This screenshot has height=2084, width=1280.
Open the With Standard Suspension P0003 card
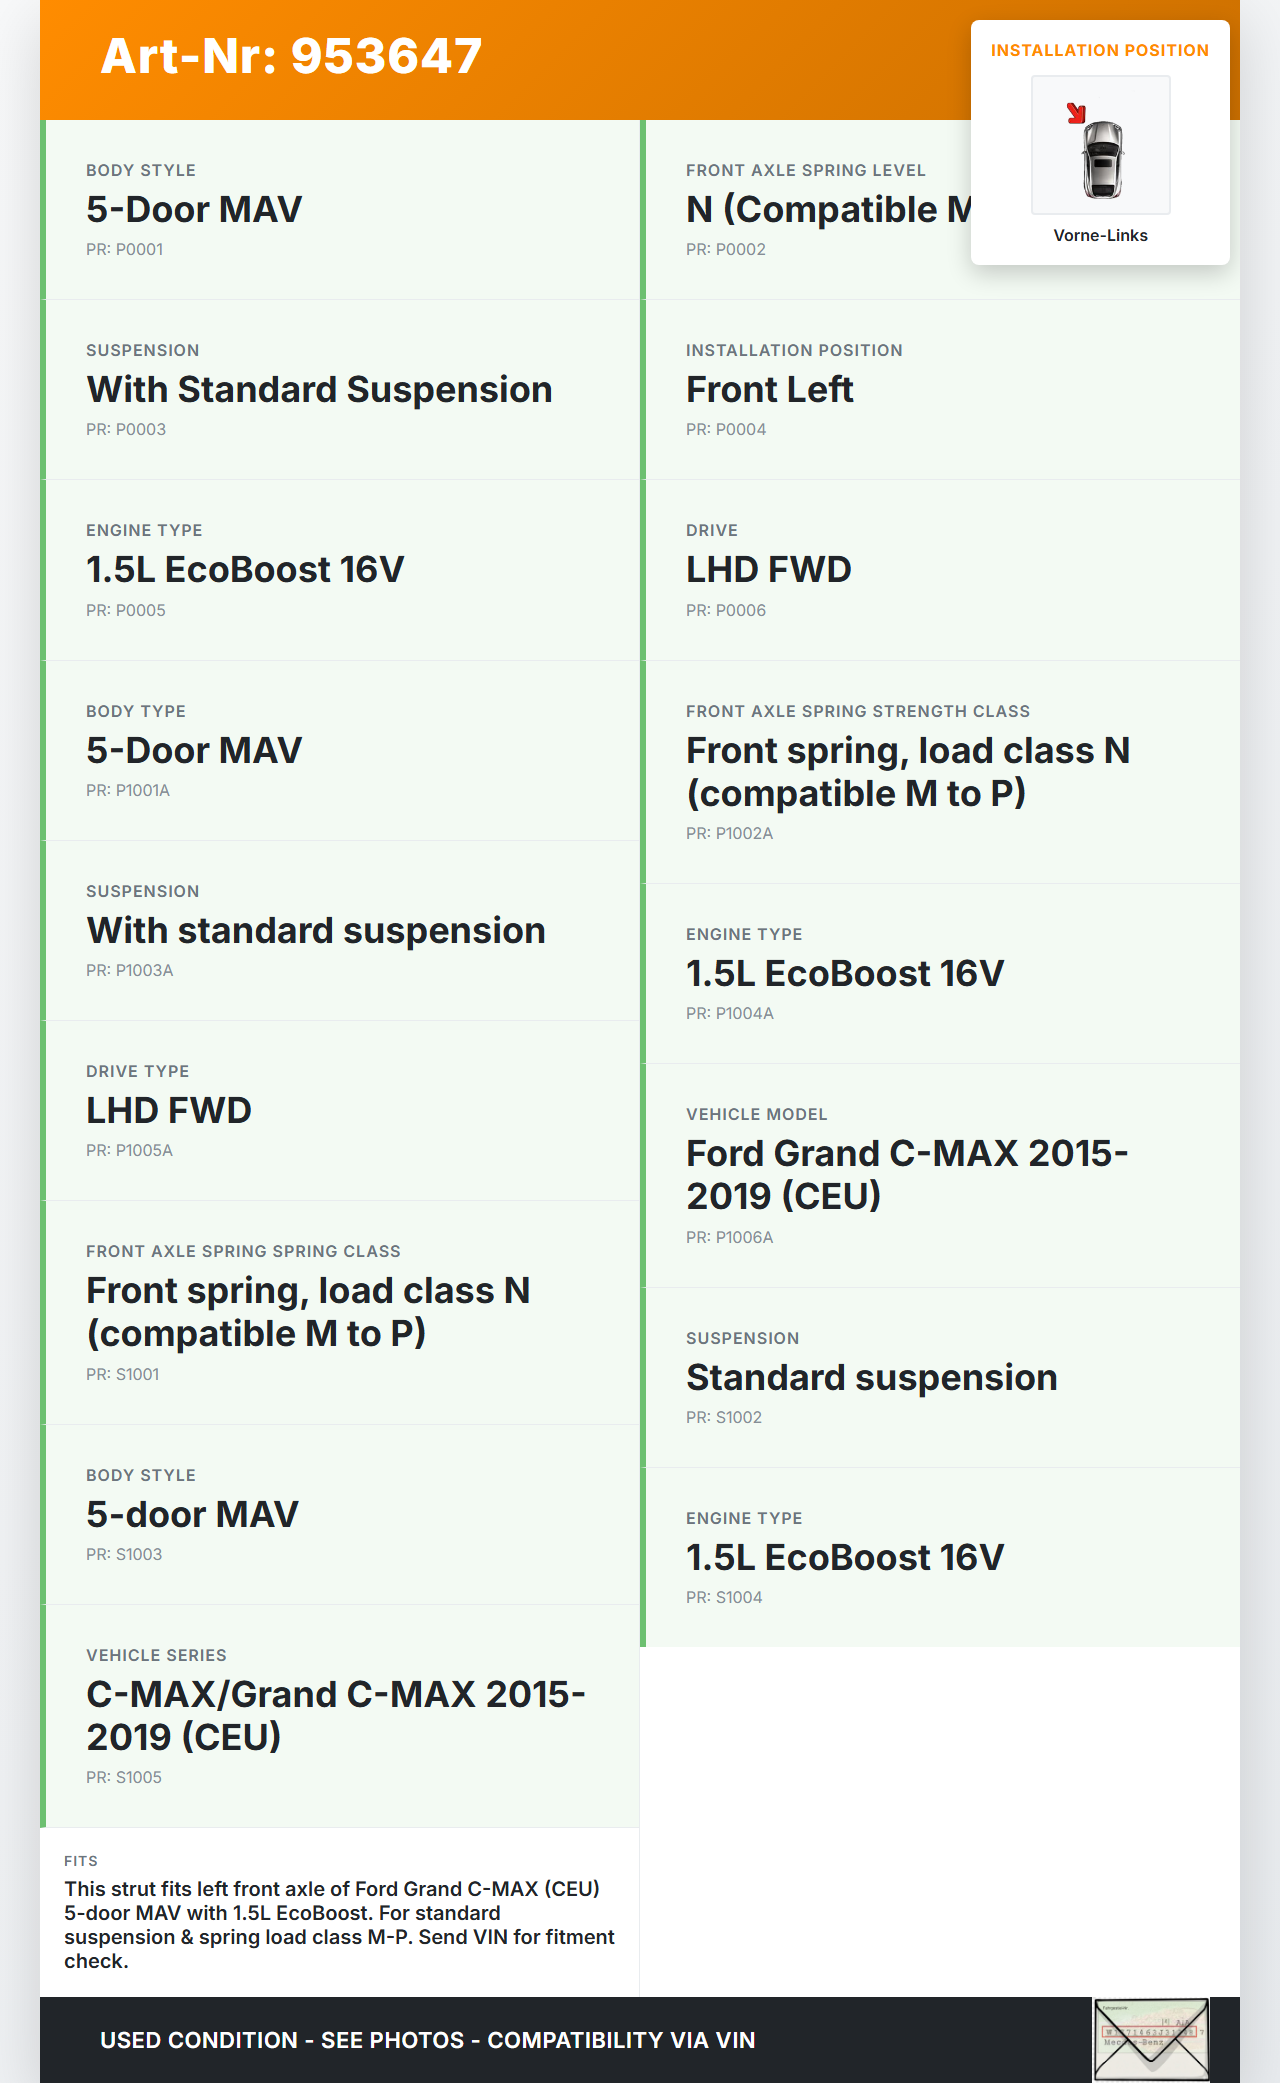point(340,390)
